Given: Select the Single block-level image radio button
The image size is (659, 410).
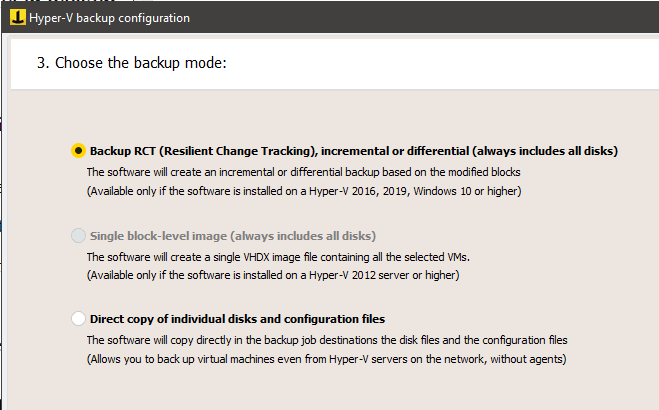Looking at the screenshot, I should (x=78, y=236).
